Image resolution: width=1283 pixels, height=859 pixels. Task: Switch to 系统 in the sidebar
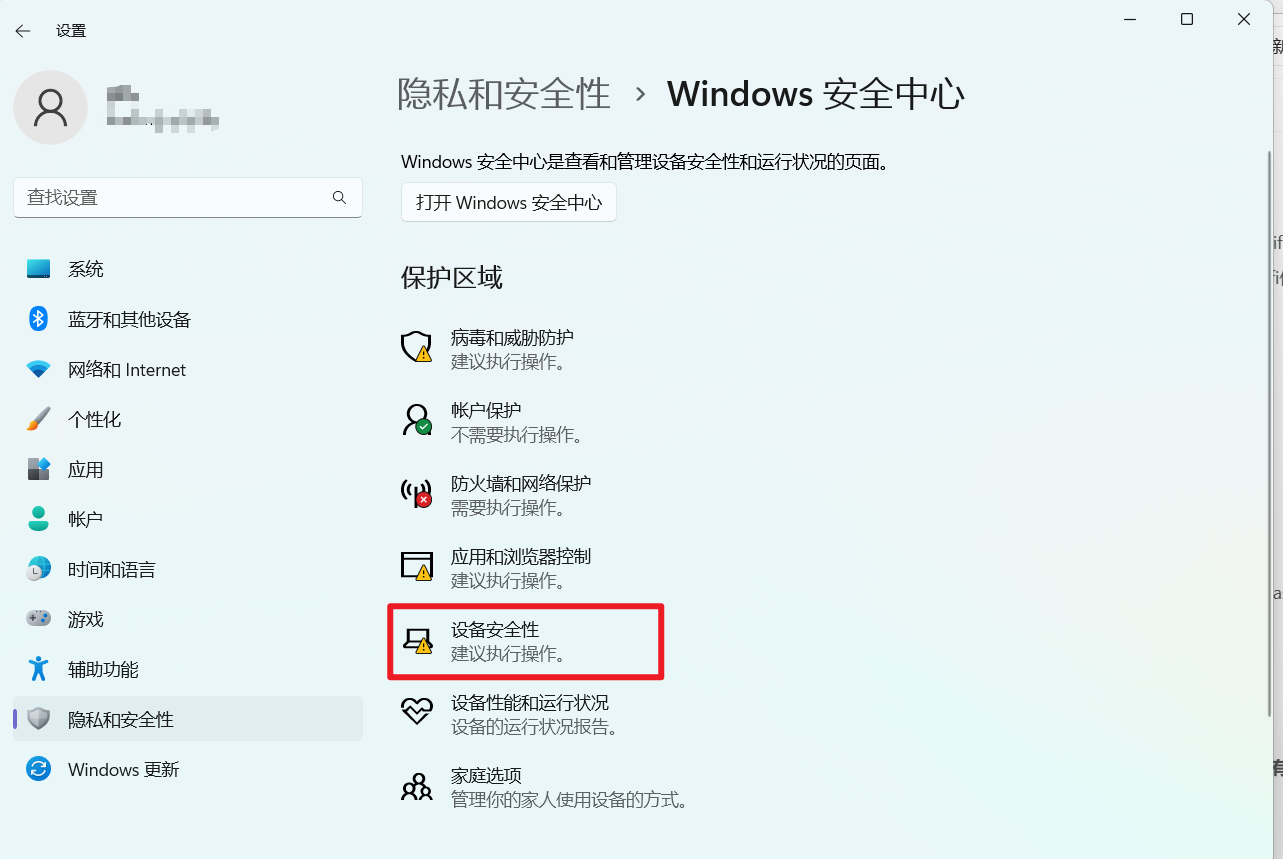click(86, 269)
